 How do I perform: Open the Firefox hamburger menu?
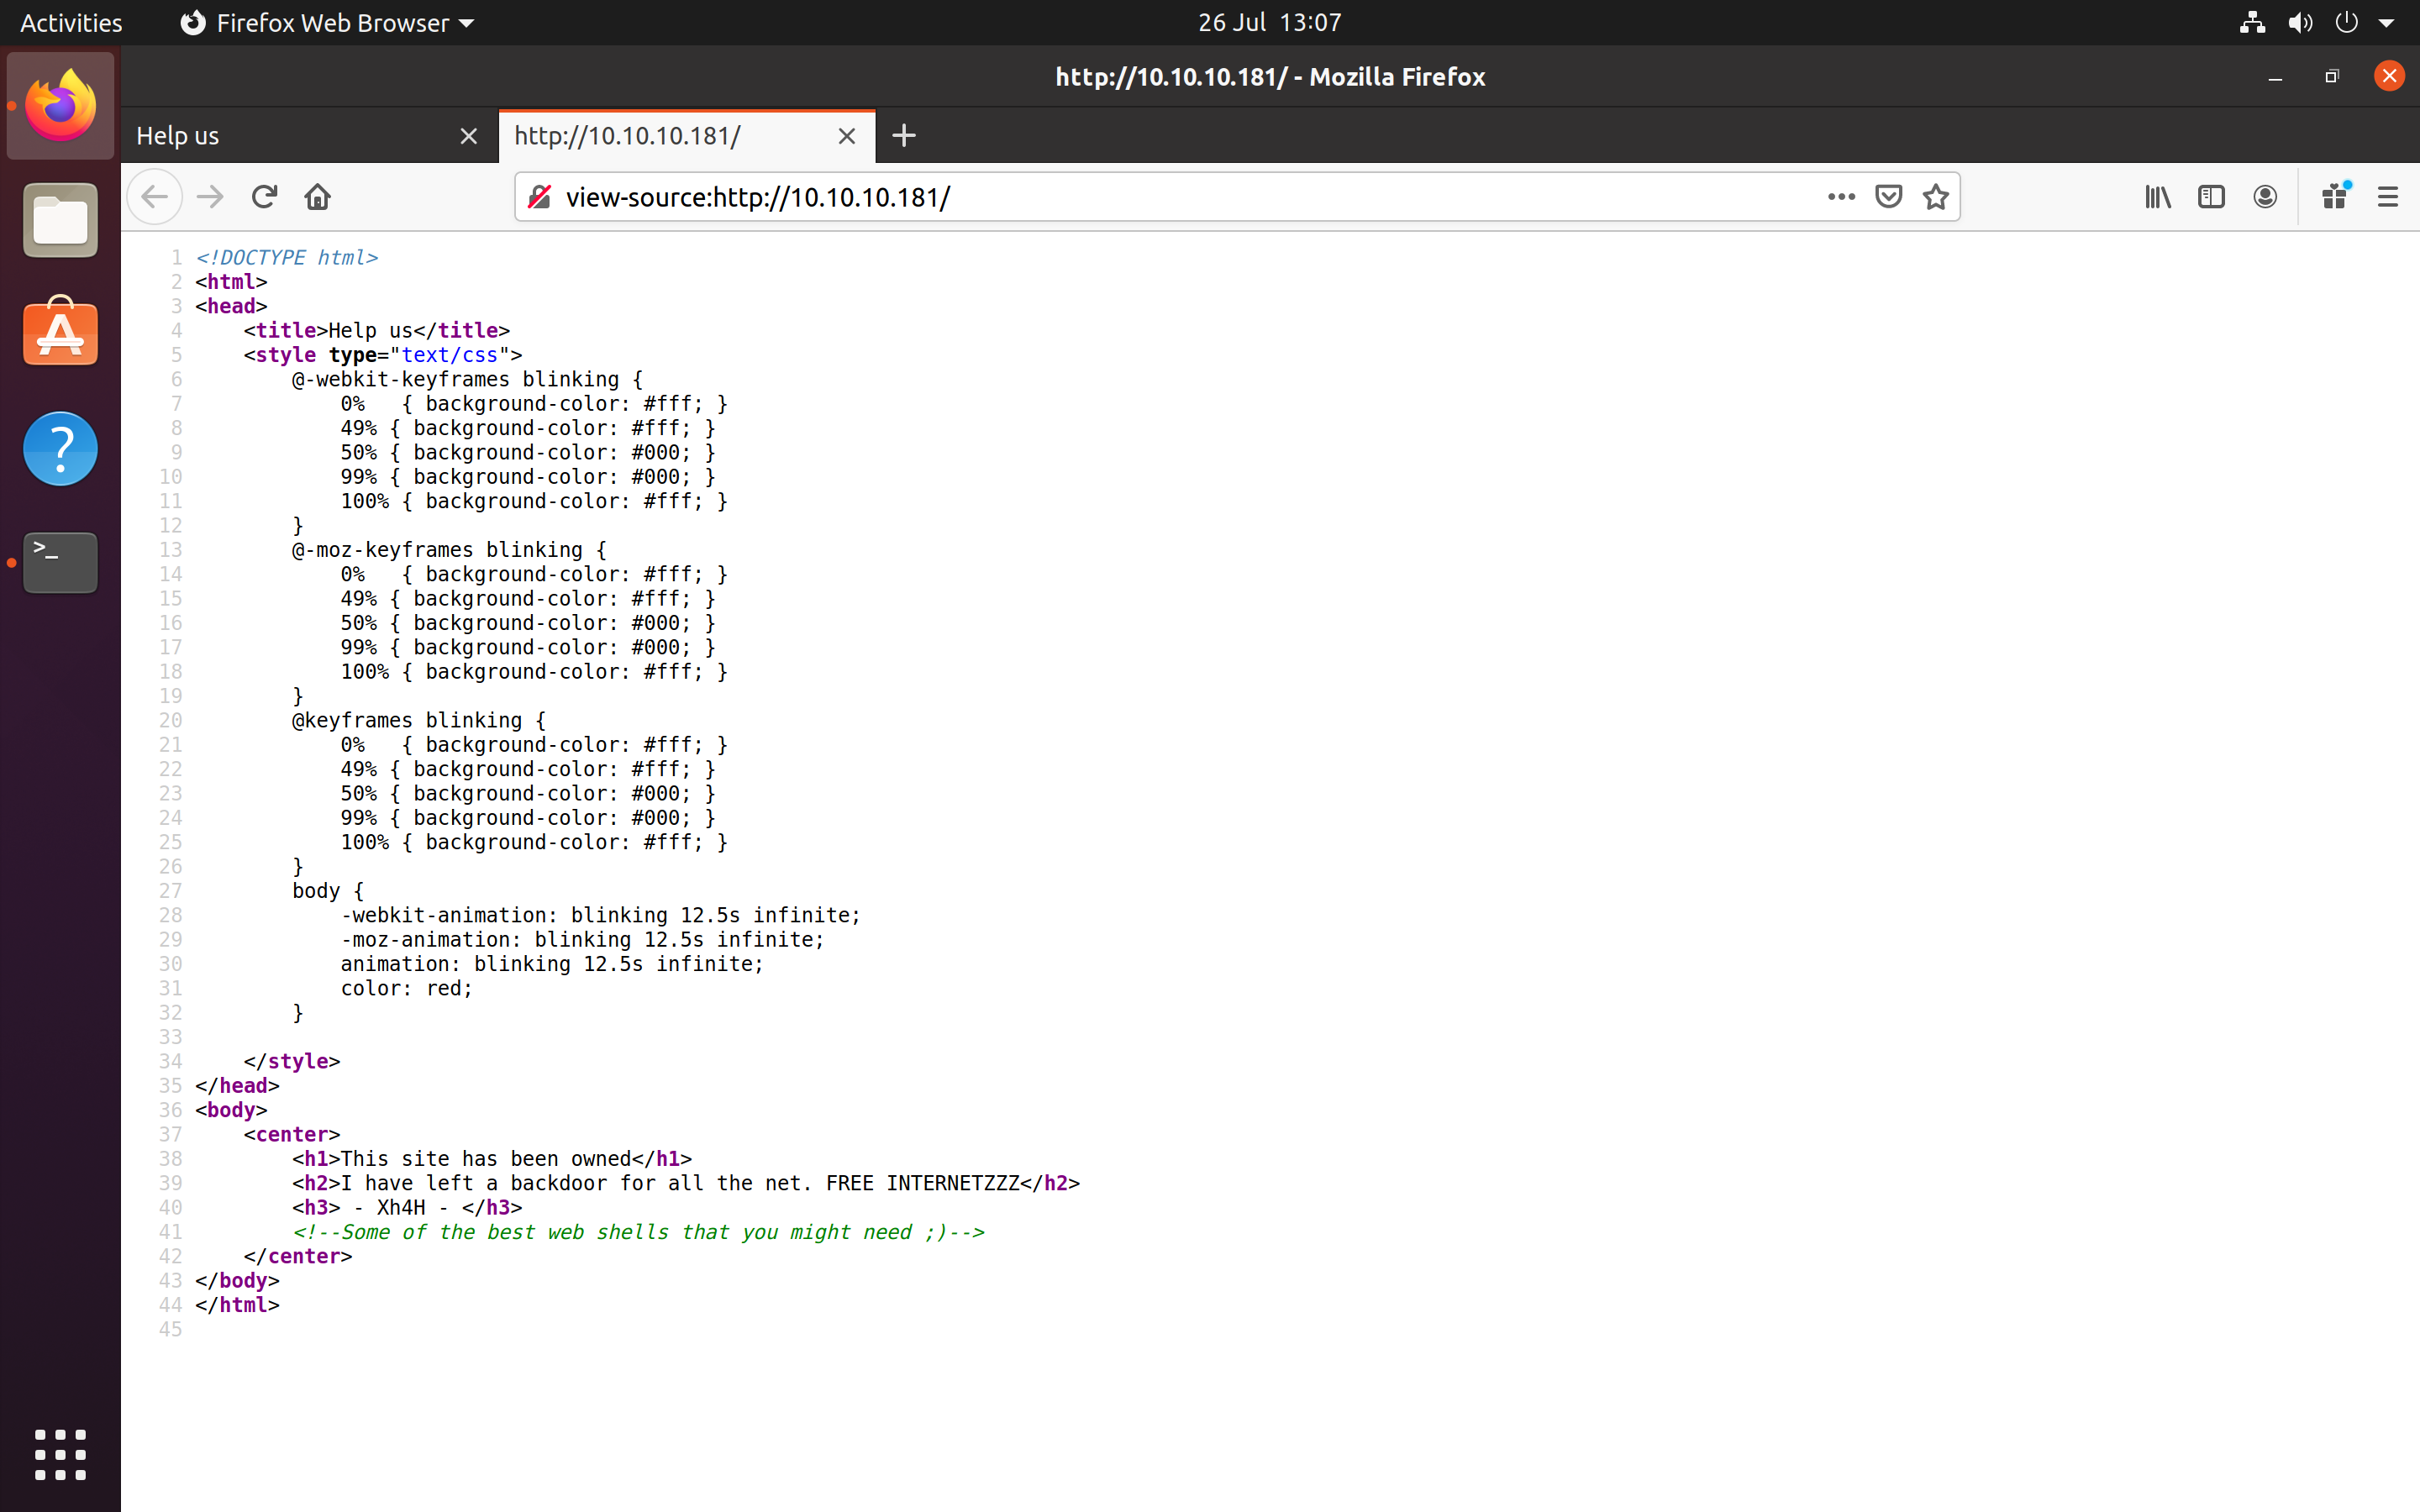tap(2388, 197)
